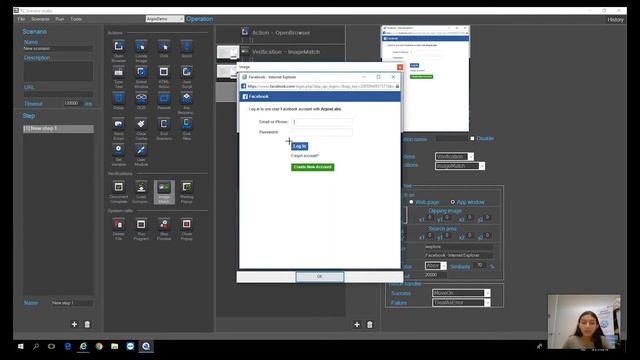
Task: Select the Verification - ImageMatch operation row
Action: tap(281, 53)
